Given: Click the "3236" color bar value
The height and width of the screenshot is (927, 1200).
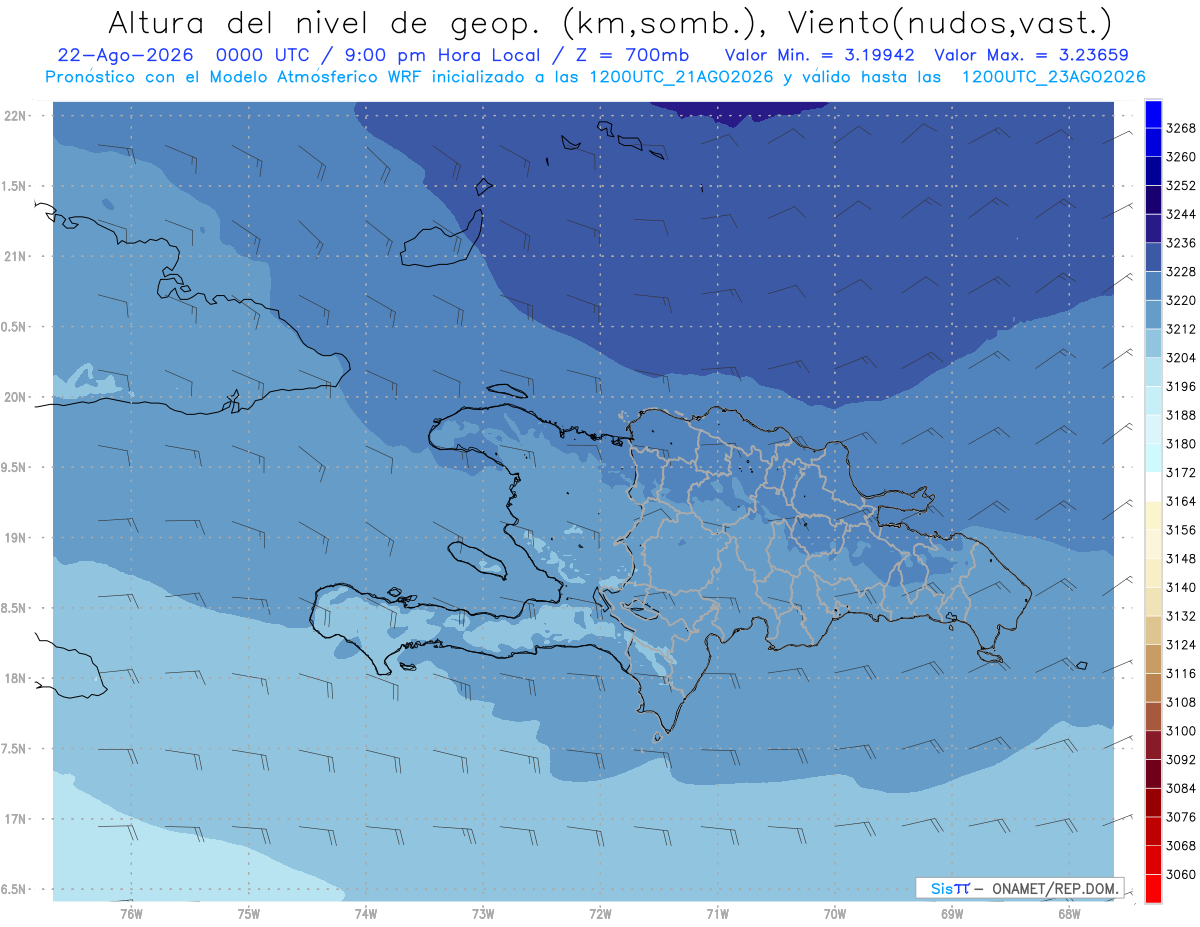Looking at the screenshot, I should tap(1182, 243).
